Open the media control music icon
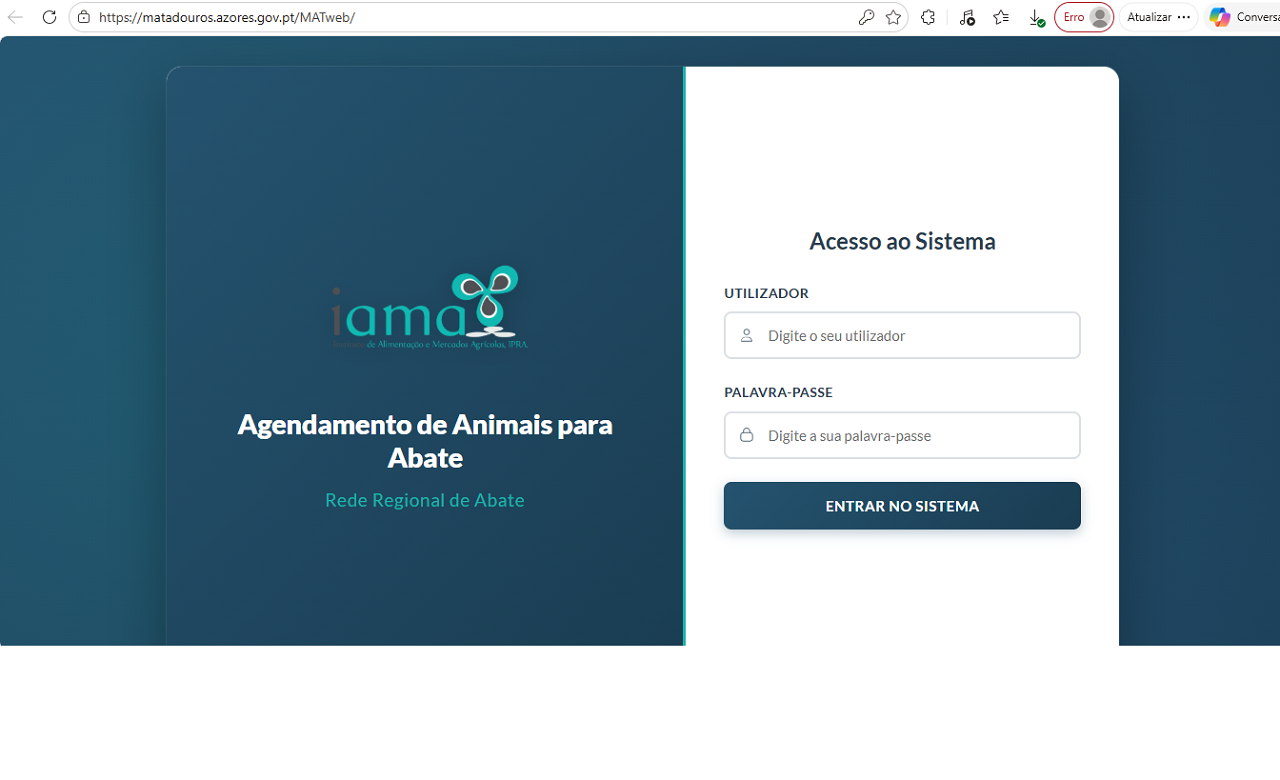This screenshot has height=780, width=1280. 966,17
